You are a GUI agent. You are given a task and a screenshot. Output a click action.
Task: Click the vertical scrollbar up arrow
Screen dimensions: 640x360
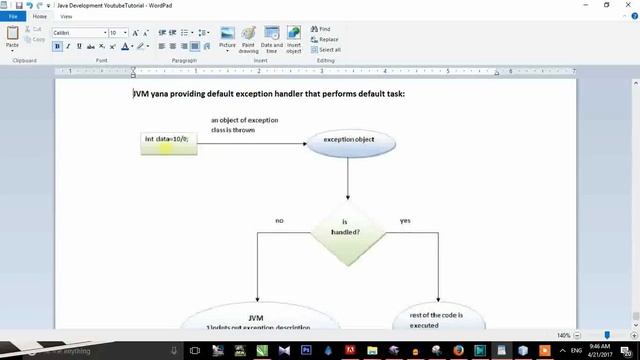point(636,83)
